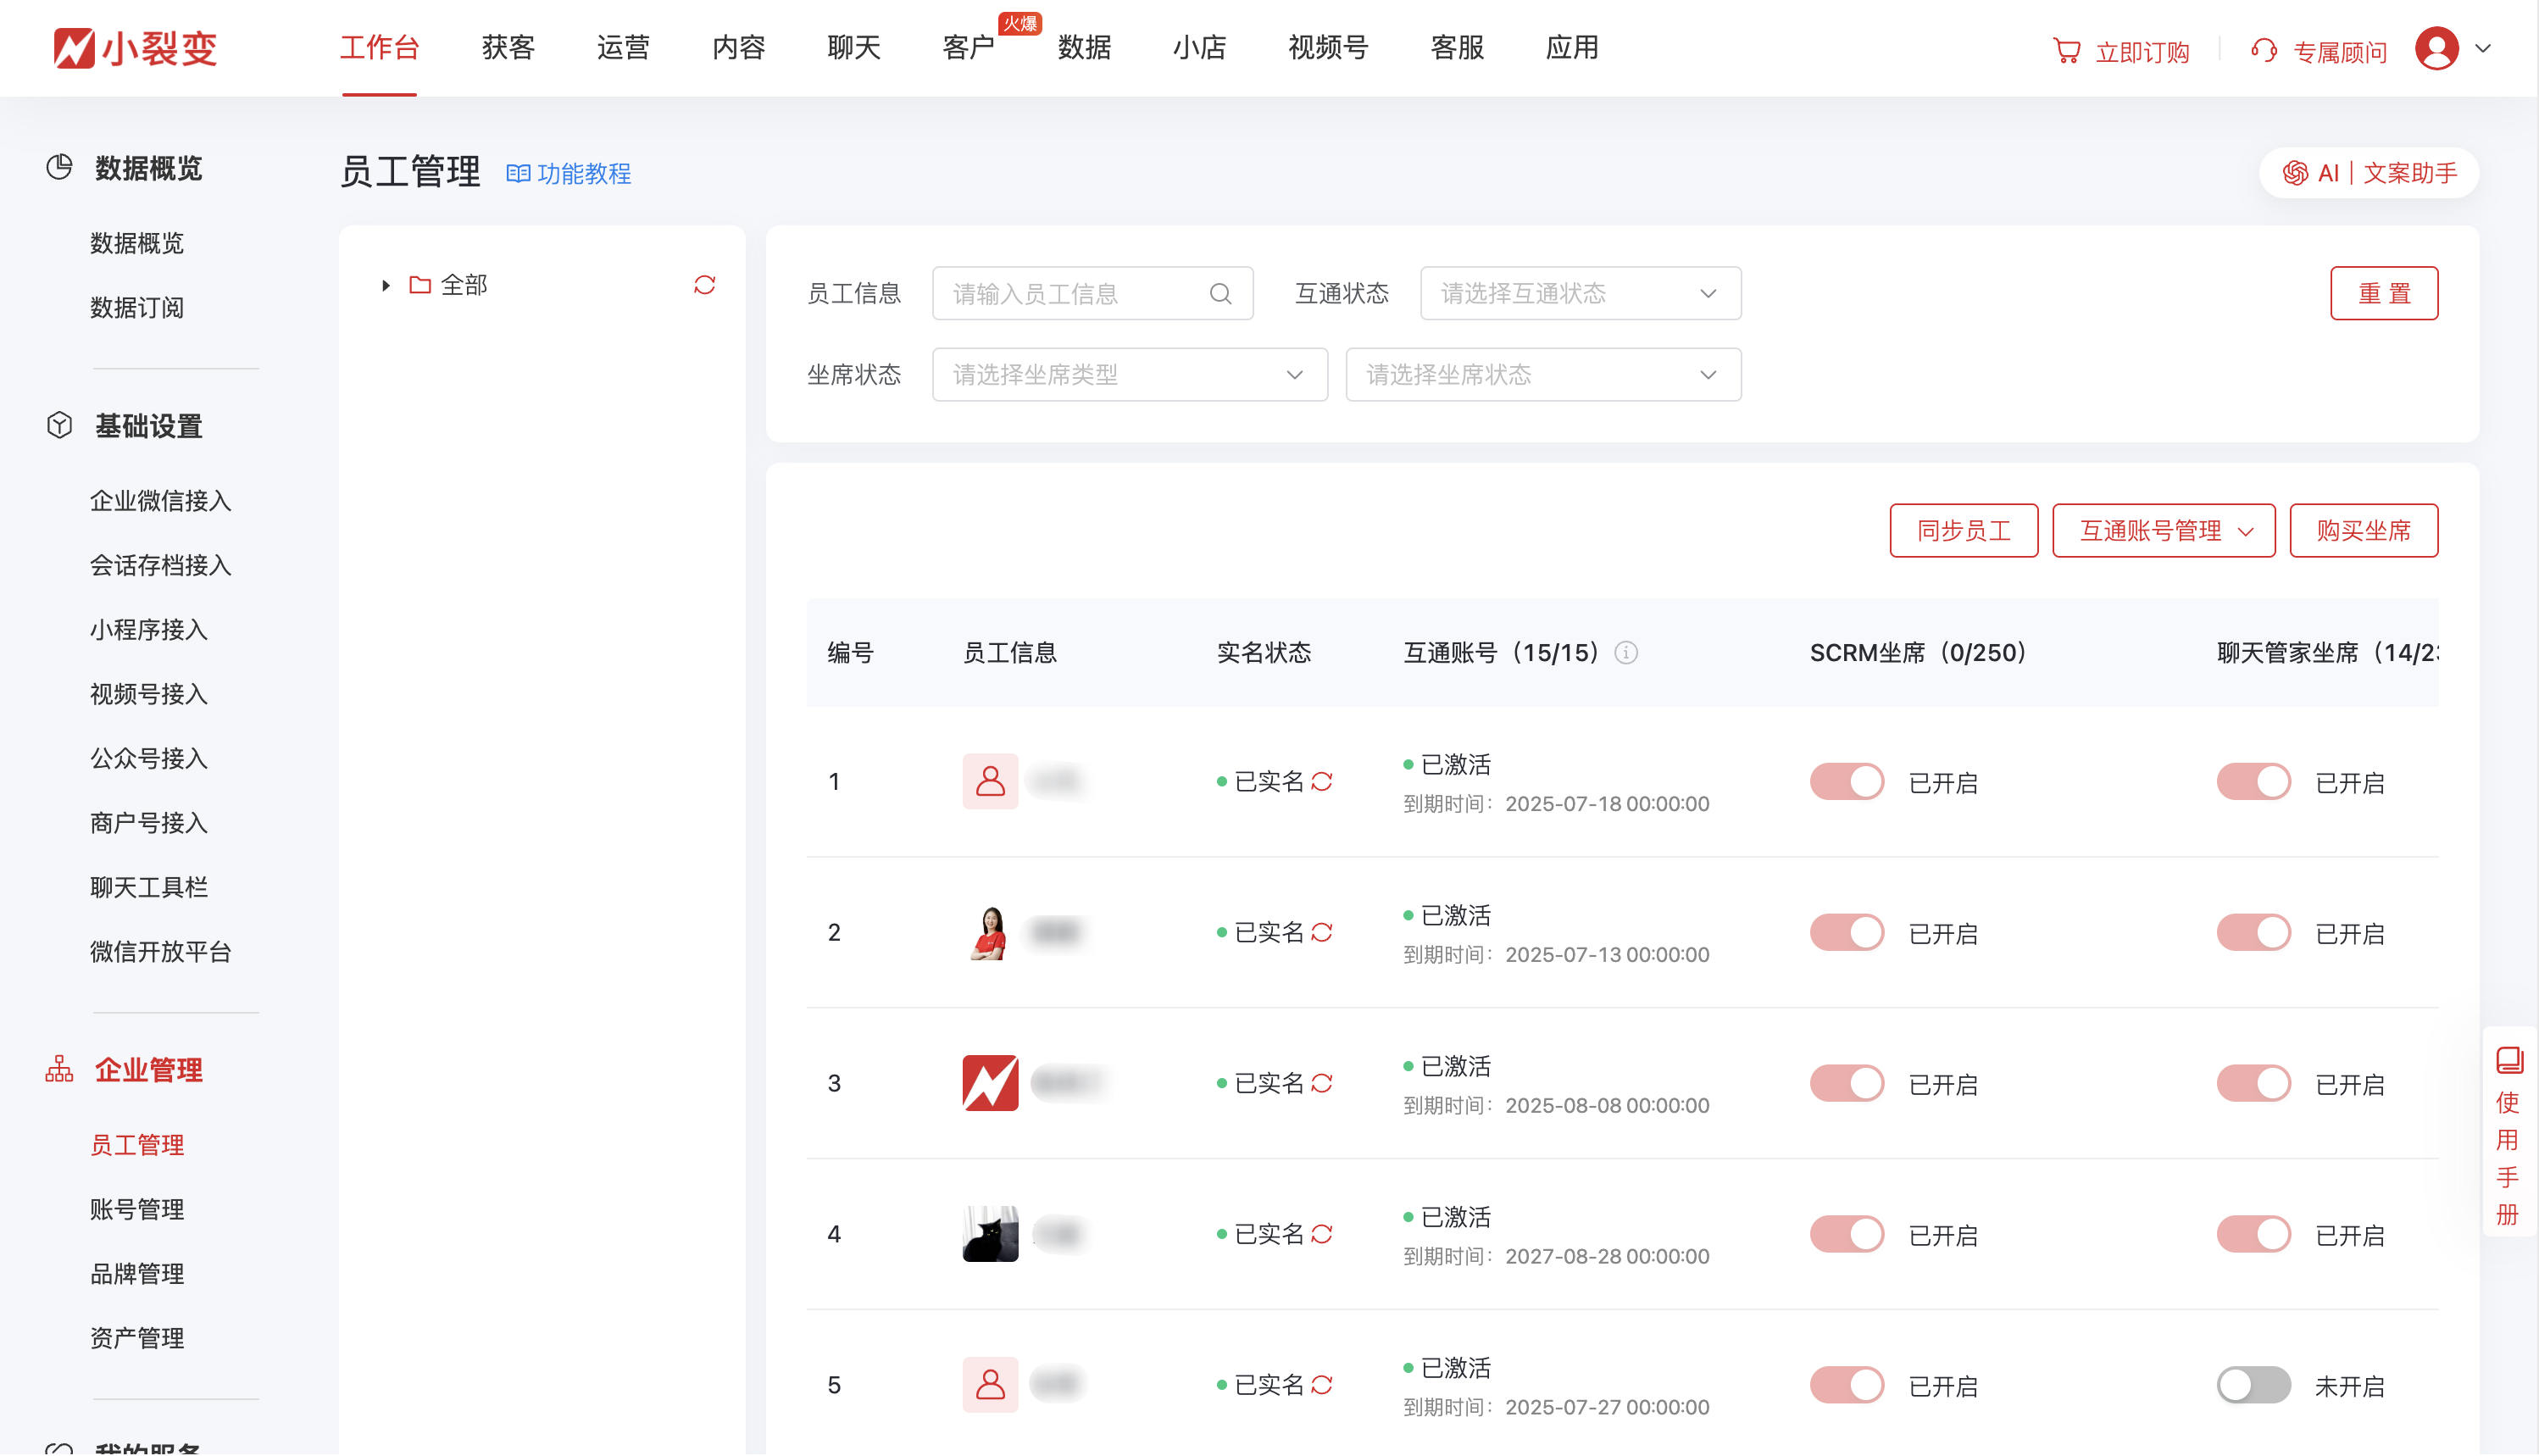Open the 互通账号管理 dropdown button

point(2163,531)
